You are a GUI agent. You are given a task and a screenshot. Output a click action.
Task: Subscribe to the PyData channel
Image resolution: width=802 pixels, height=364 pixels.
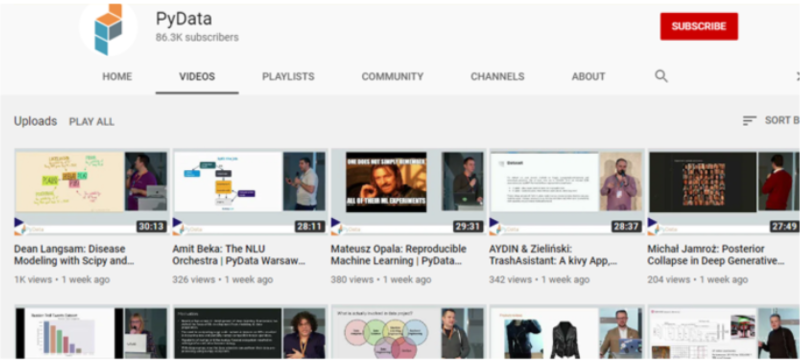pos(699,27)
